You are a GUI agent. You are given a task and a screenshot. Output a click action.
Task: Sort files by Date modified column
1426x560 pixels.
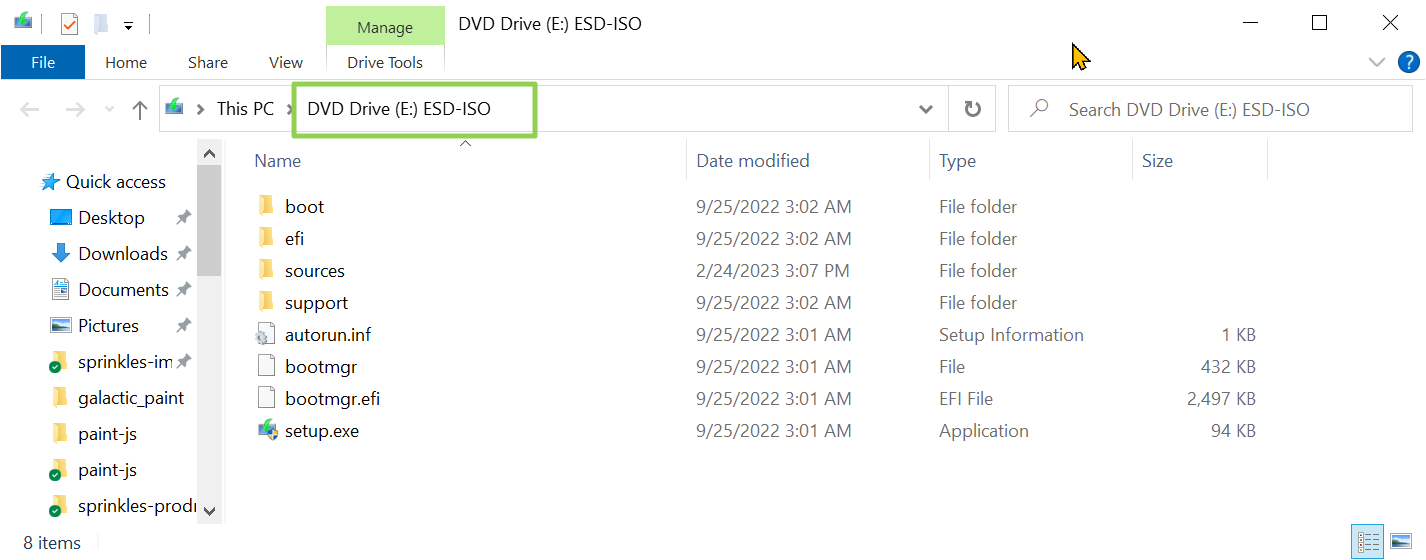click(753, 161)
